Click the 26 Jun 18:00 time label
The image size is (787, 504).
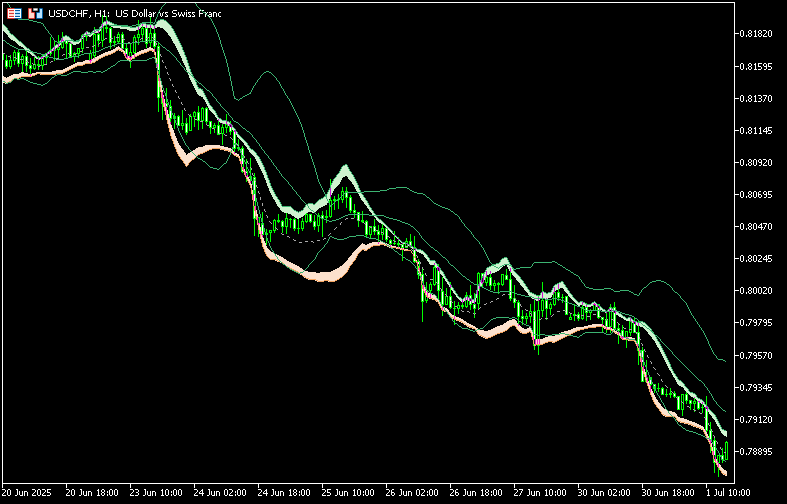[x=476, y=492]
